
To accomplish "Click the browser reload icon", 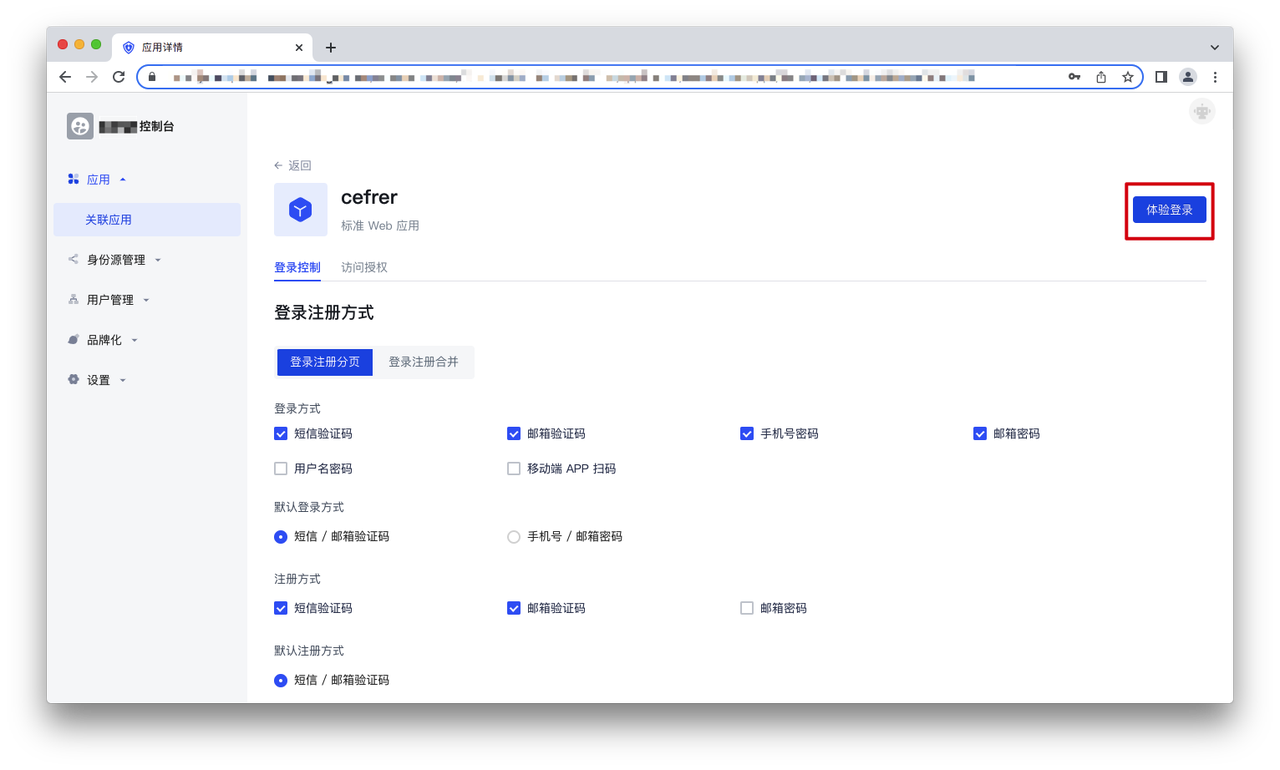I will pos(119,77).
